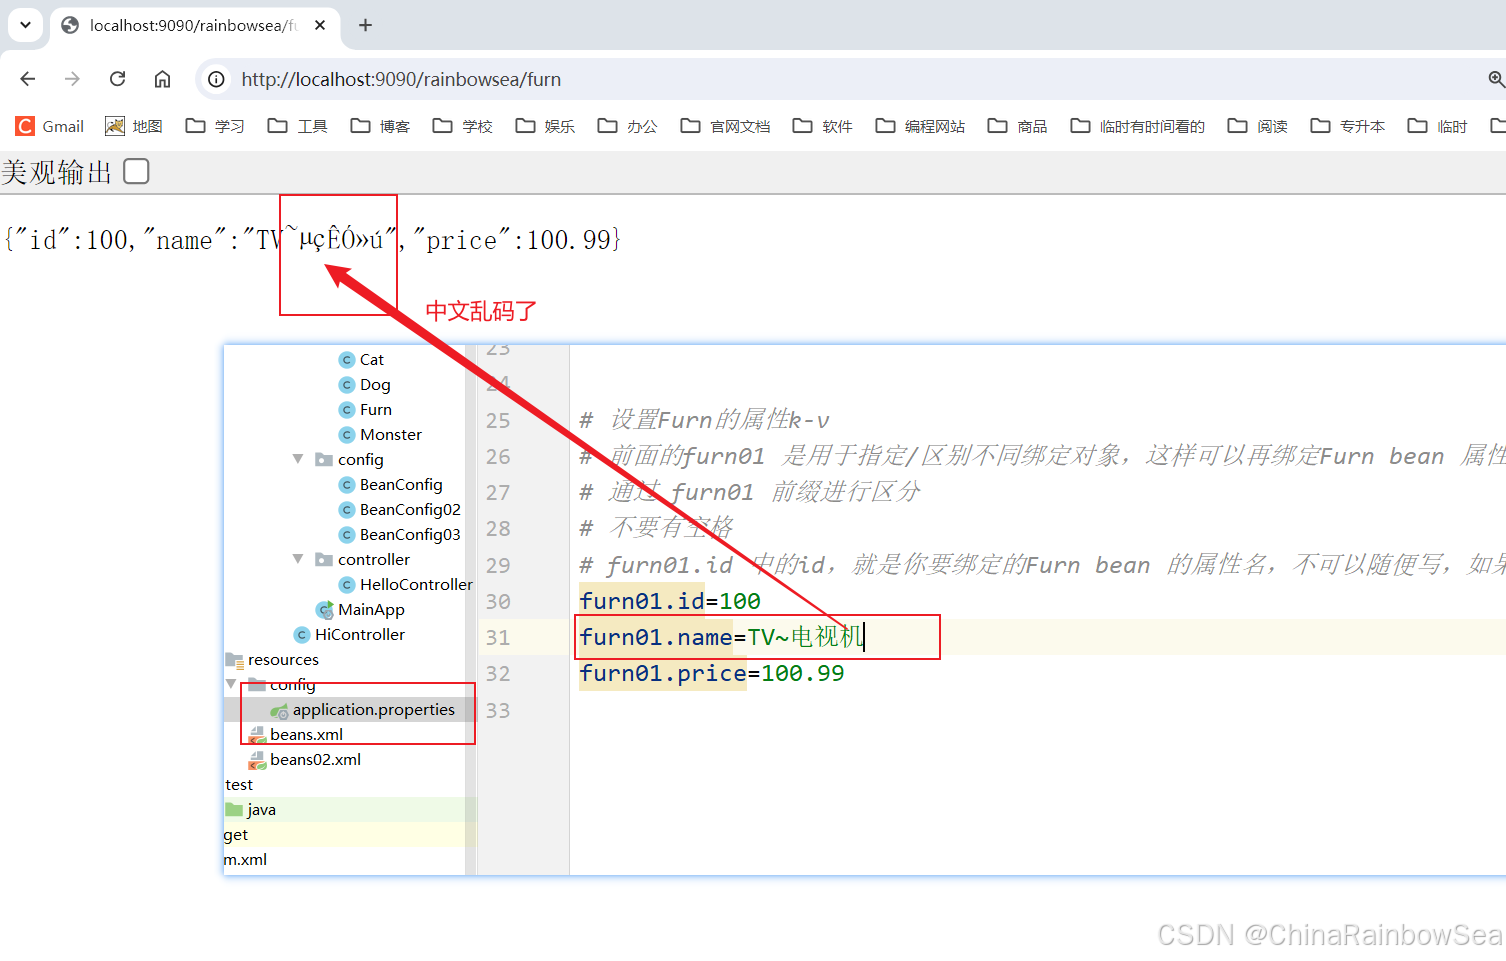Image resolution: width=1506 pixels, height=961 pixels.
Task: Open the 临时 bookmark folder
Action: pos(1437,126)
